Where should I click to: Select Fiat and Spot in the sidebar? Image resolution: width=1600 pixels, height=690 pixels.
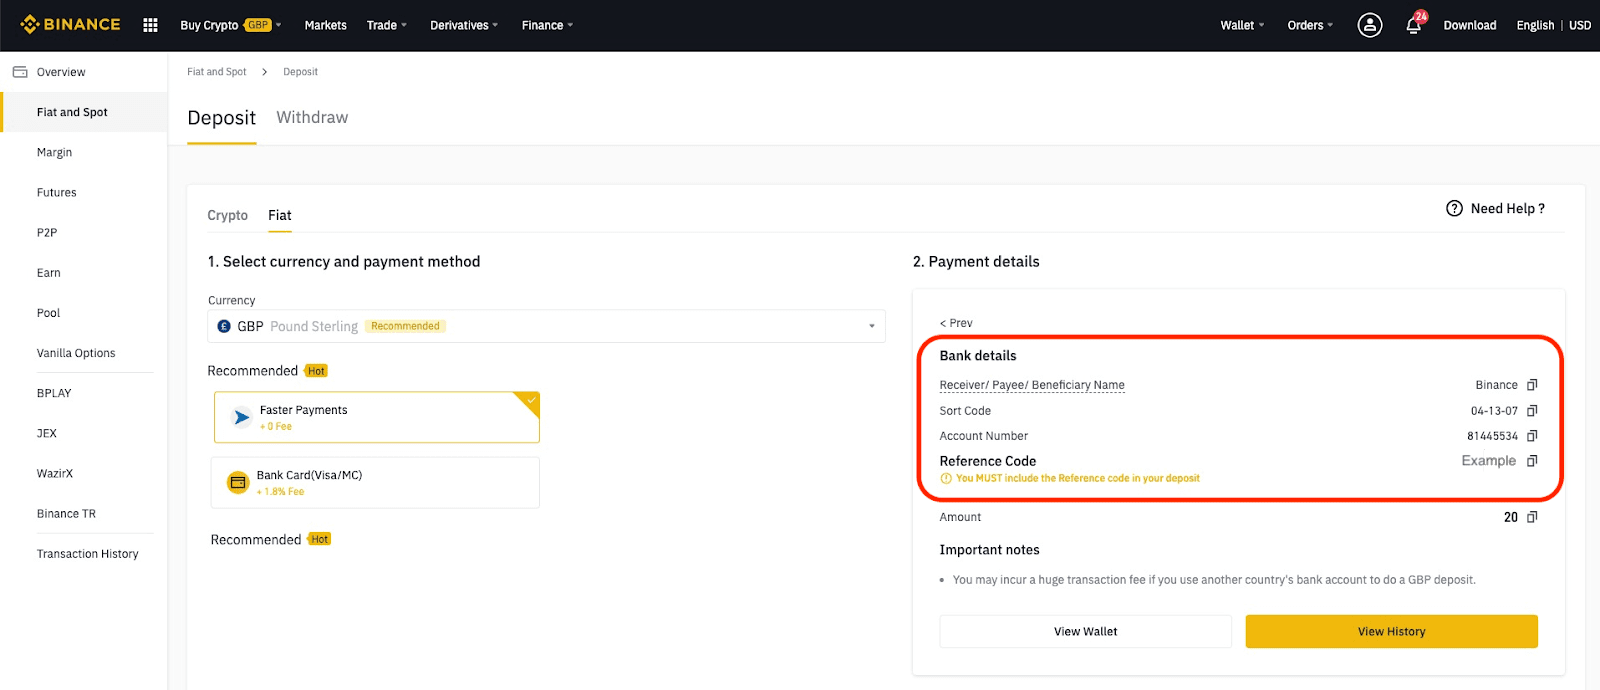pos(84,112)
